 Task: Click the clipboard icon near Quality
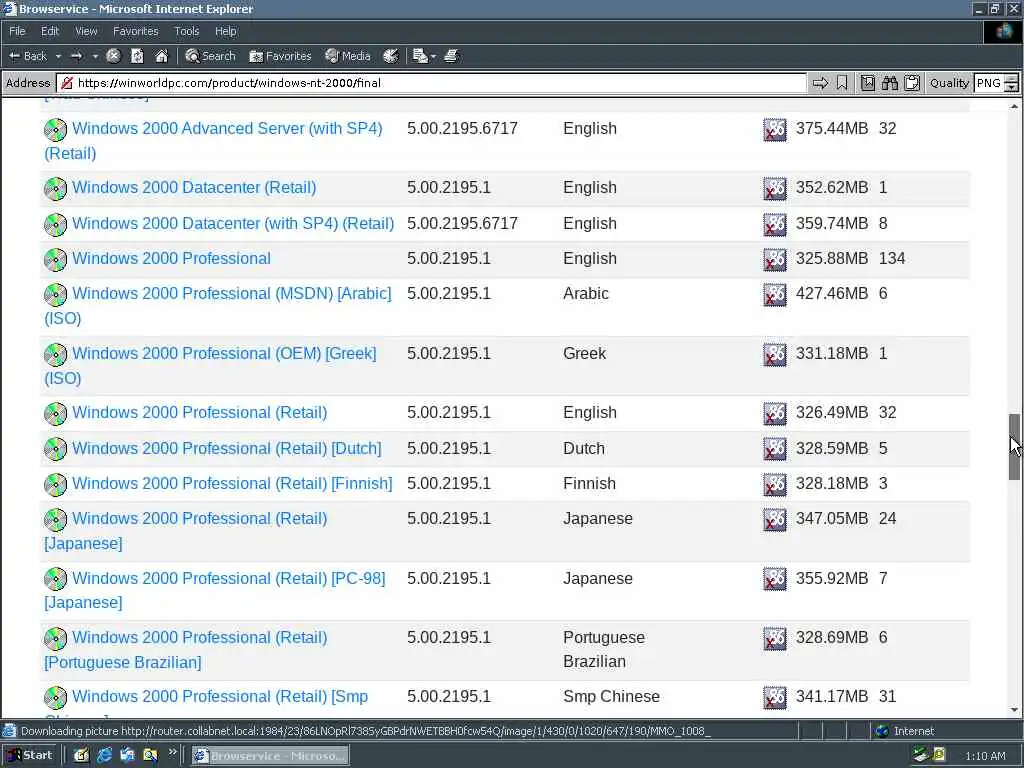tap(912, 83)
